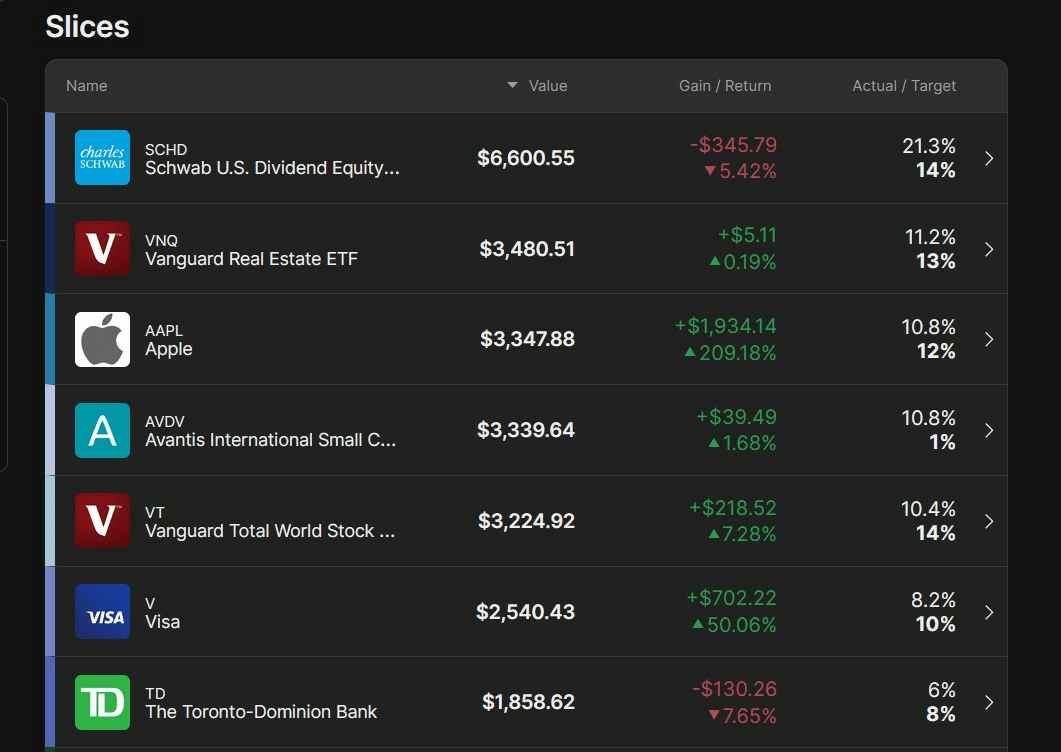
Task: Click the +$702.22 gain figure
Action: click(731, 598)
